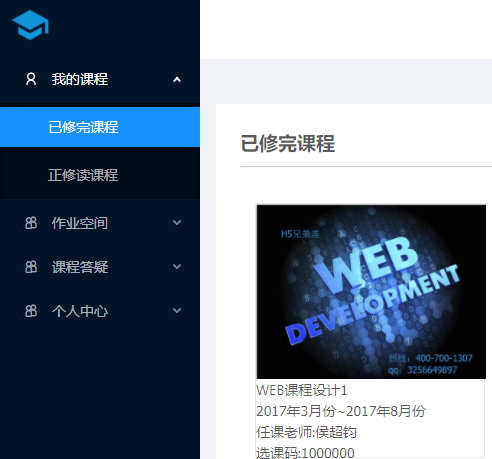
Task: Select the 已修完课程 submenu item
Action: [100, 127]
